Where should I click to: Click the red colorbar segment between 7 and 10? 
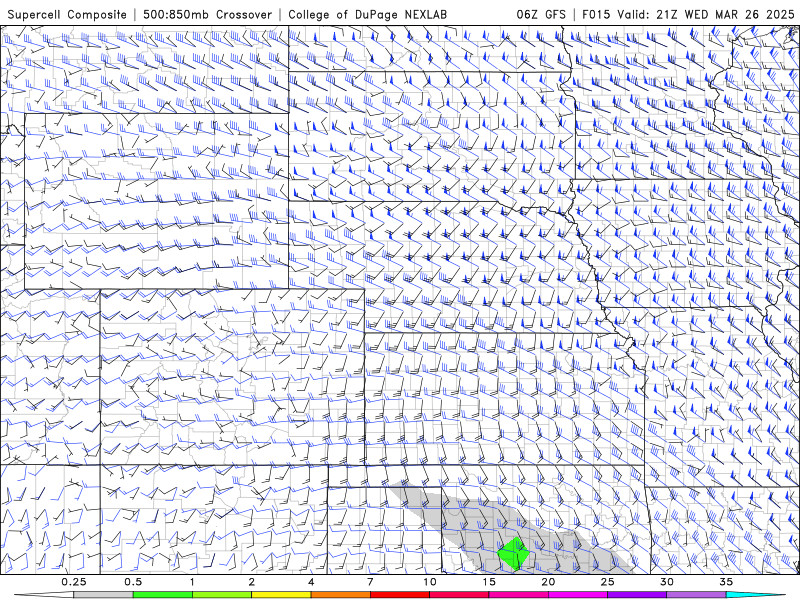tap(399, 595)
